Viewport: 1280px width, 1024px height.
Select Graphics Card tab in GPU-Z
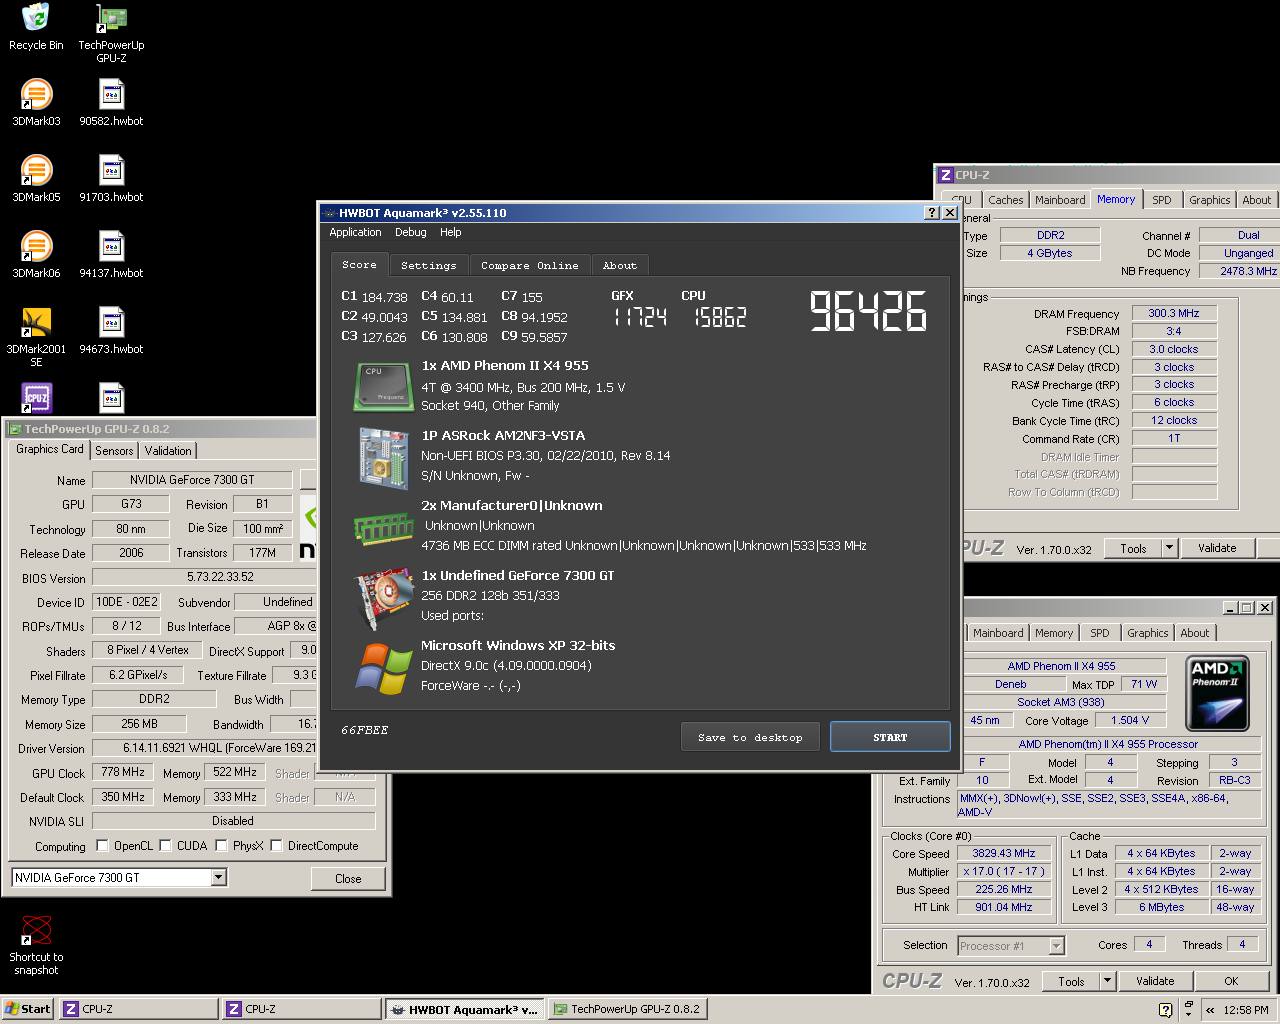(x=50, y=449)
